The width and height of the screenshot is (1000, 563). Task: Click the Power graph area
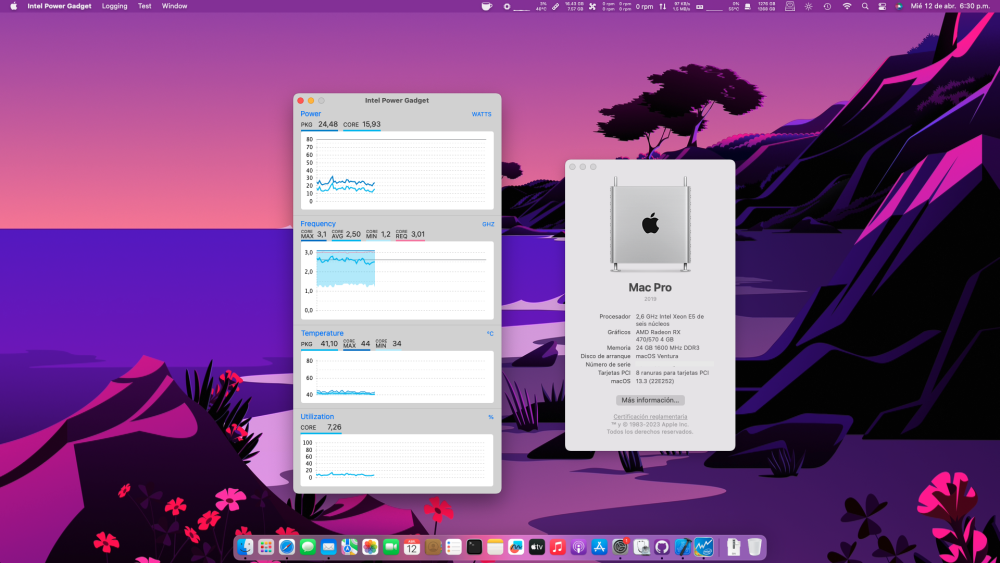pos(397,170)
